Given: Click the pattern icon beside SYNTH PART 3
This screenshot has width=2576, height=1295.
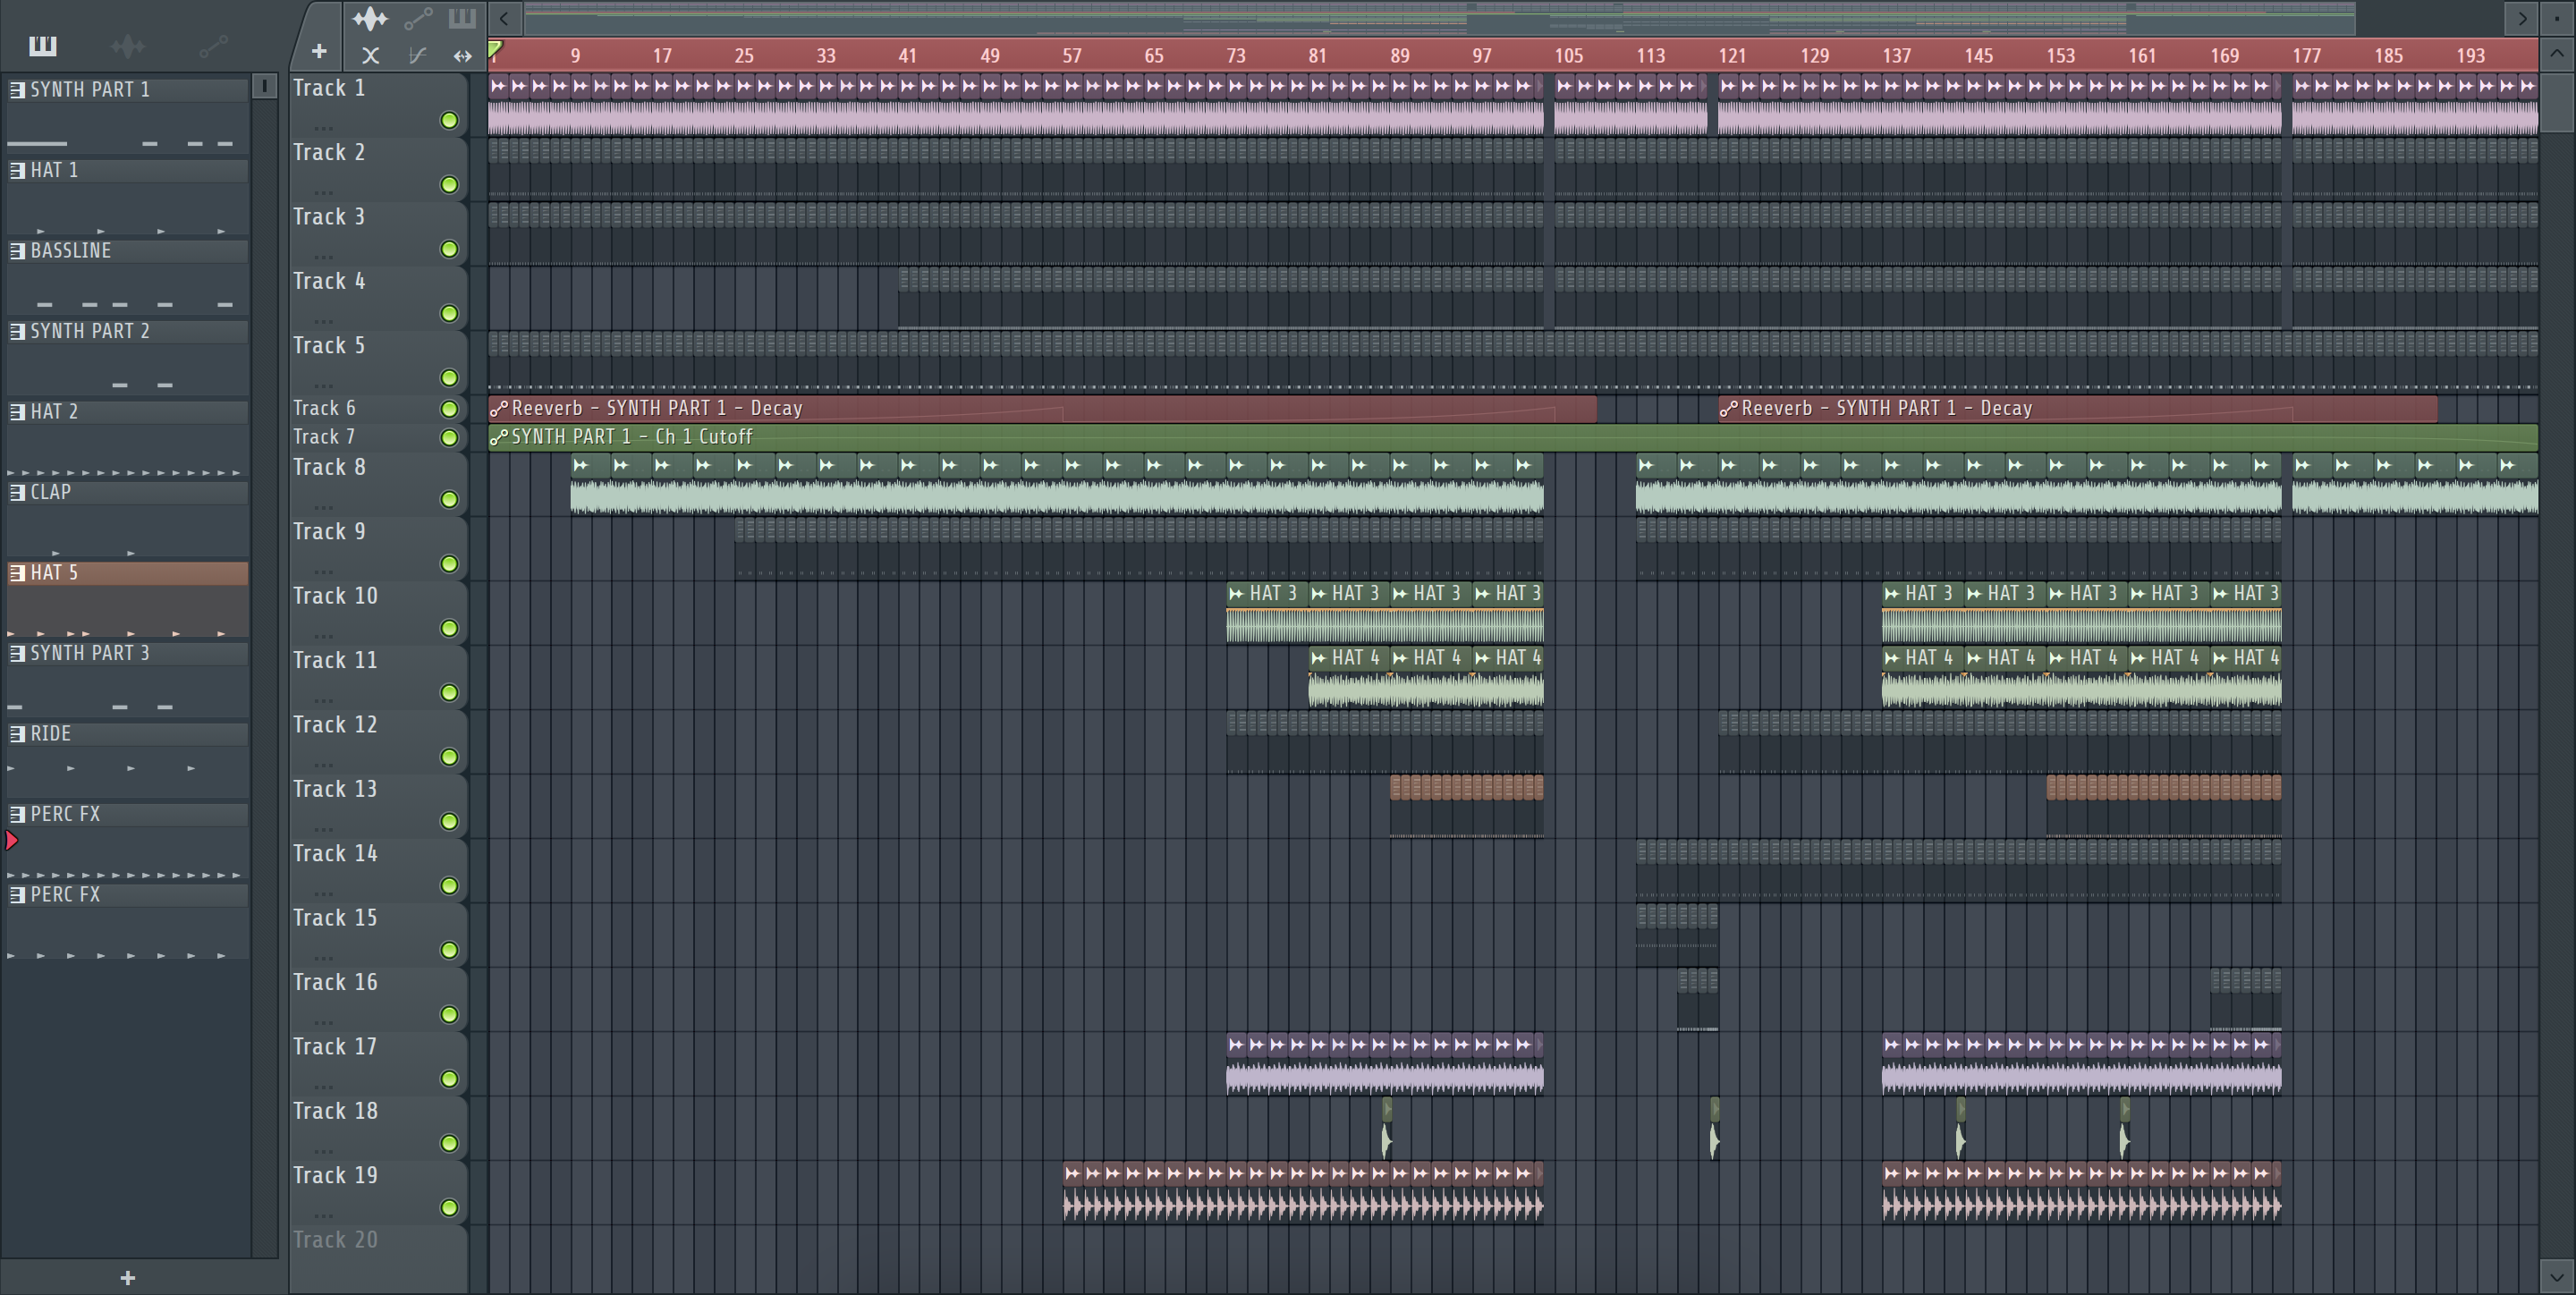Looking at the screenshot, I should click(17, 653).
